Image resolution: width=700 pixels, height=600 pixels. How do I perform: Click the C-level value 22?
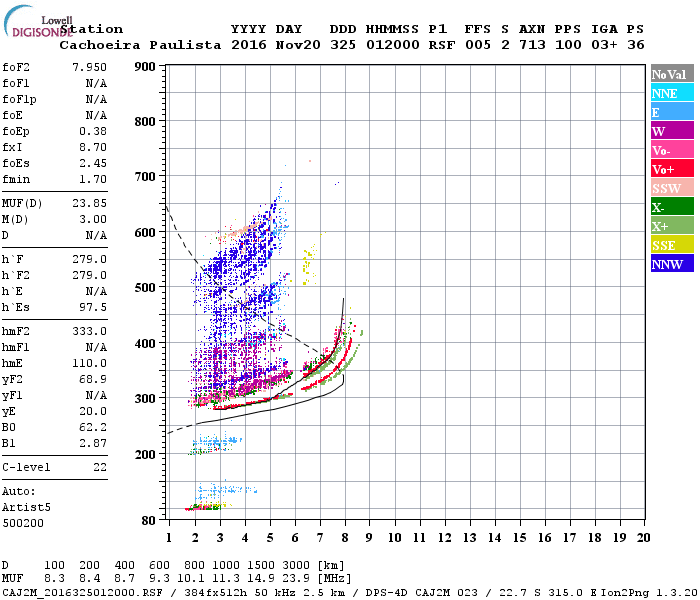coord(100,467)
